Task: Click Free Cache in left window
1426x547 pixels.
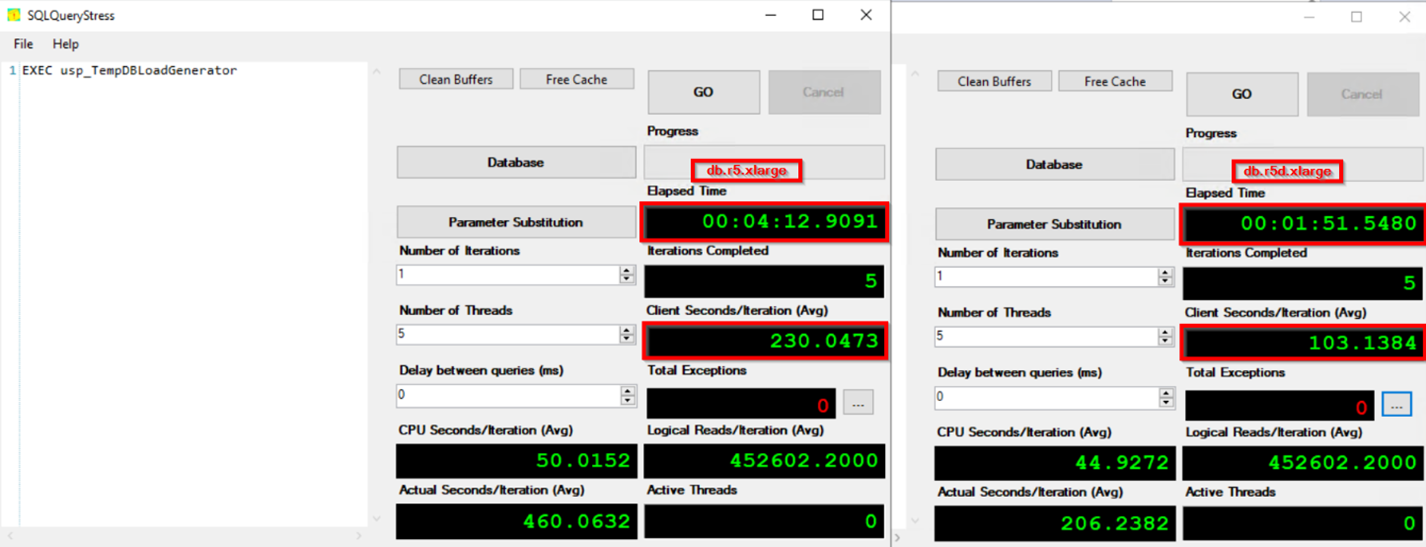Action: tap(577, 79)
